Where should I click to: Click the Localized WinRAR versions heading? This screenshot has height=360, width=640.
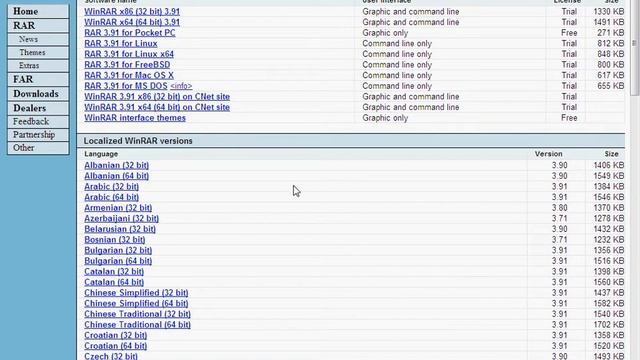pos(138,141)
